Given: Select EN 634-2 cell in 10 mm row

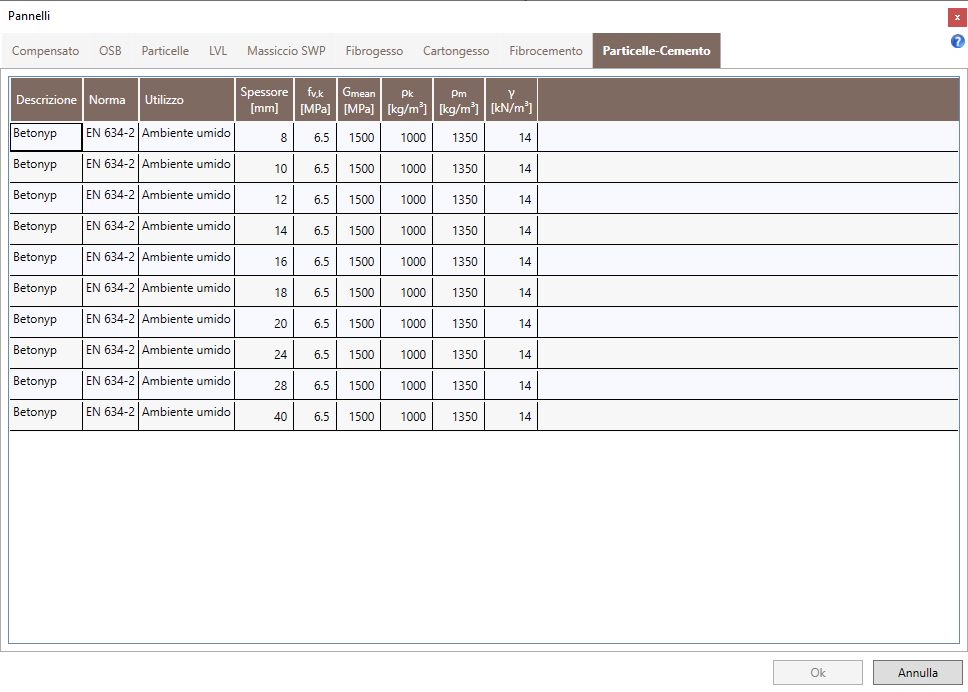Looking at the screenshot, I should [111, 168].
